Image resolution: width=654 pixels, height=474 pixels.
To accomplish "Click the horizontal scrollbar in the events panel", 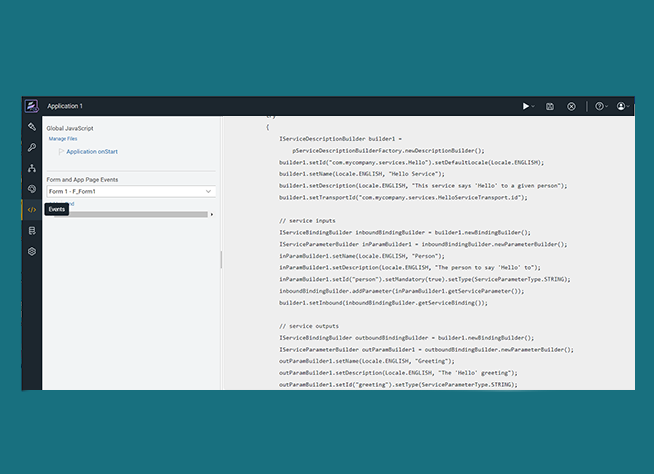I will pos(131,214).
